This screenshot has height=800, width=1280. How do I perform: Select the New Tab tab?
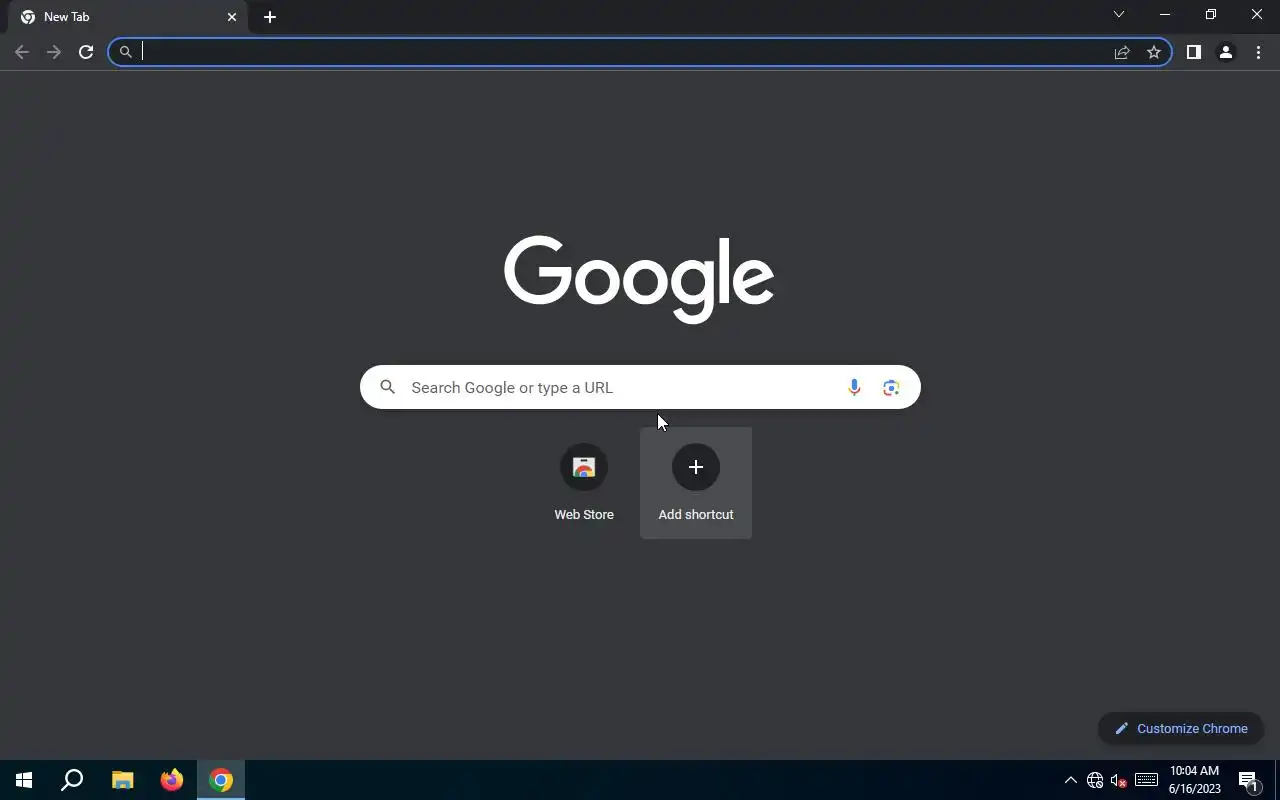pos(126,17)
